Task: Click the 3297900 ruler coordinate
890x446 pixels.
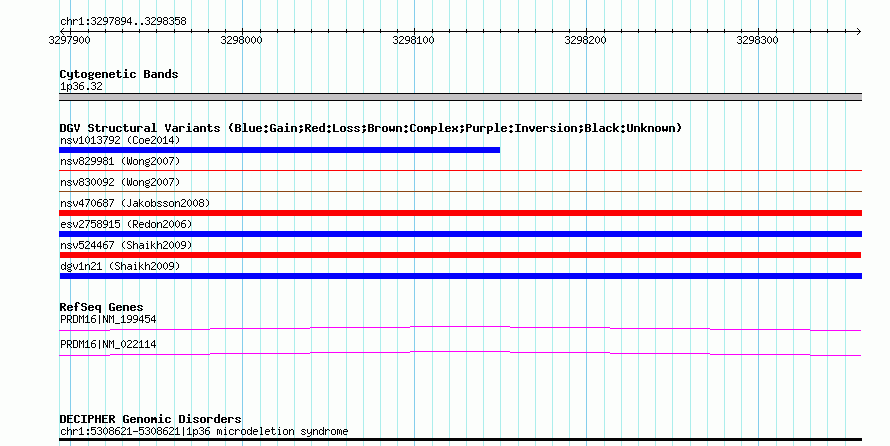Action: pyautogui.click(x=69, y=40)
